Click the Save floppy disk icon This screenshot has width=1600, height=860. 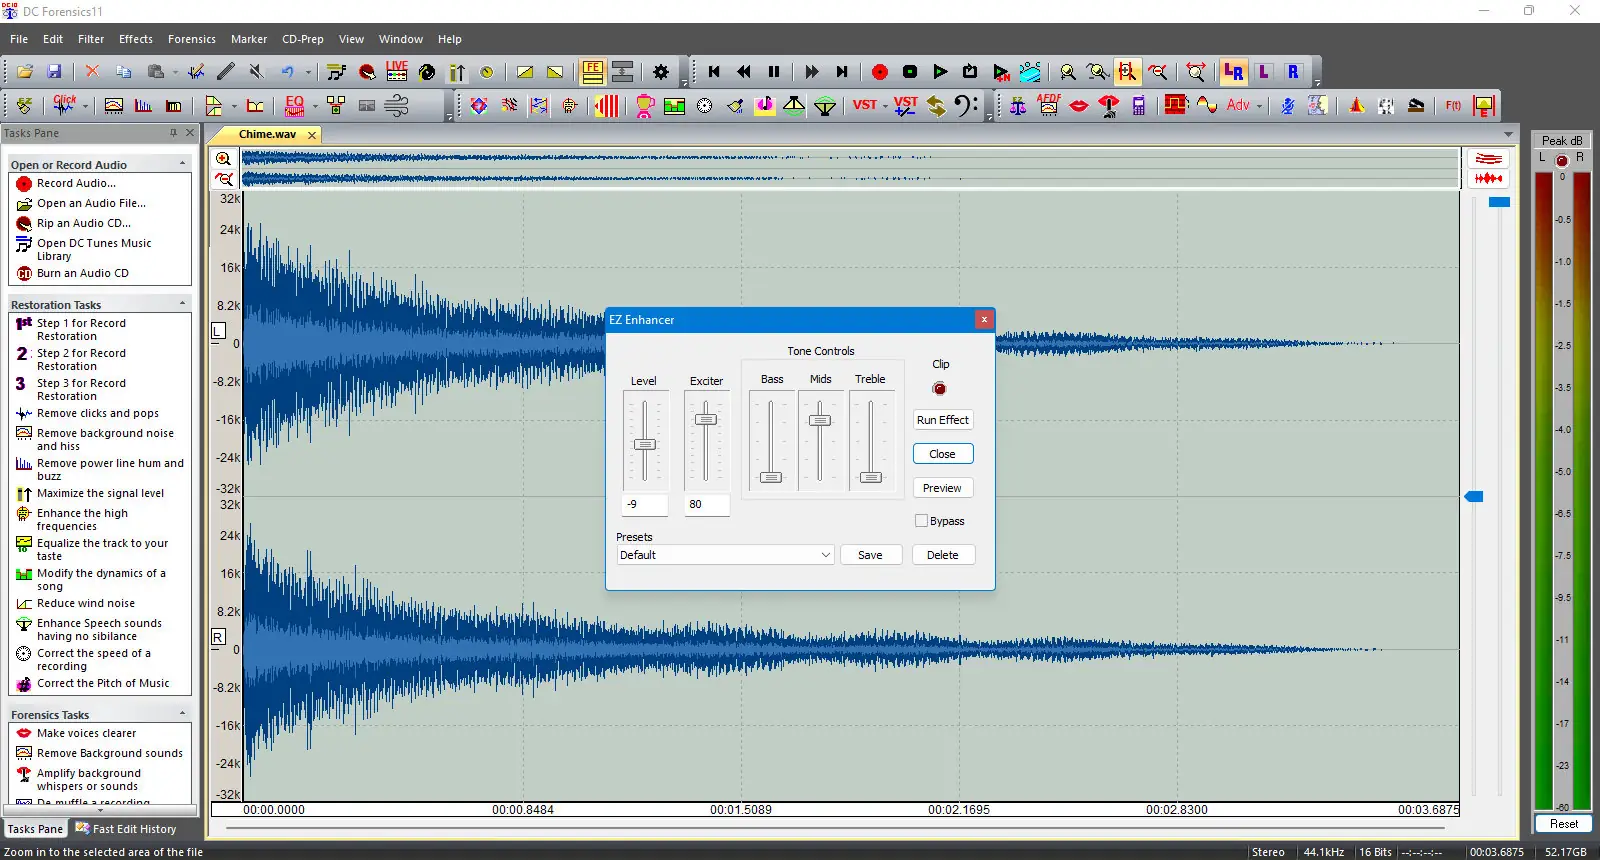(54, 72)
